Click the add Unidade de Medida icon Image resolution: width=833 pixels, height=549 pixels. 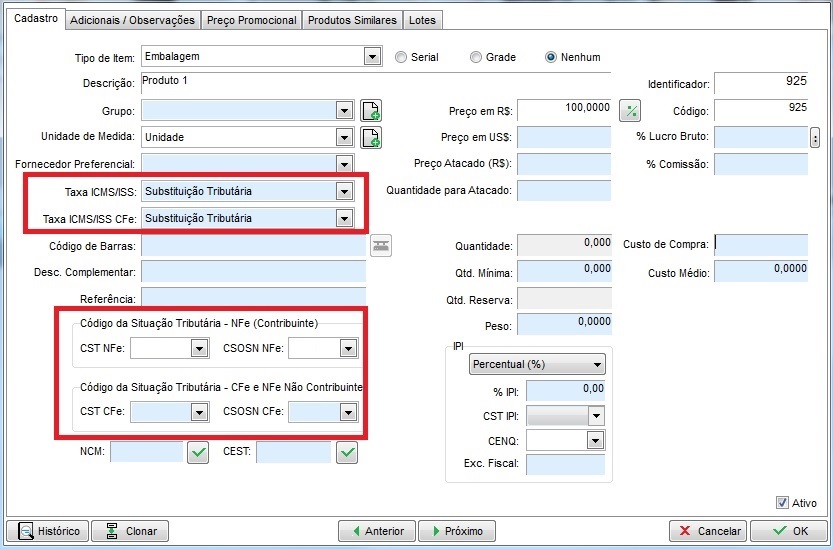(x=371, y=137)
